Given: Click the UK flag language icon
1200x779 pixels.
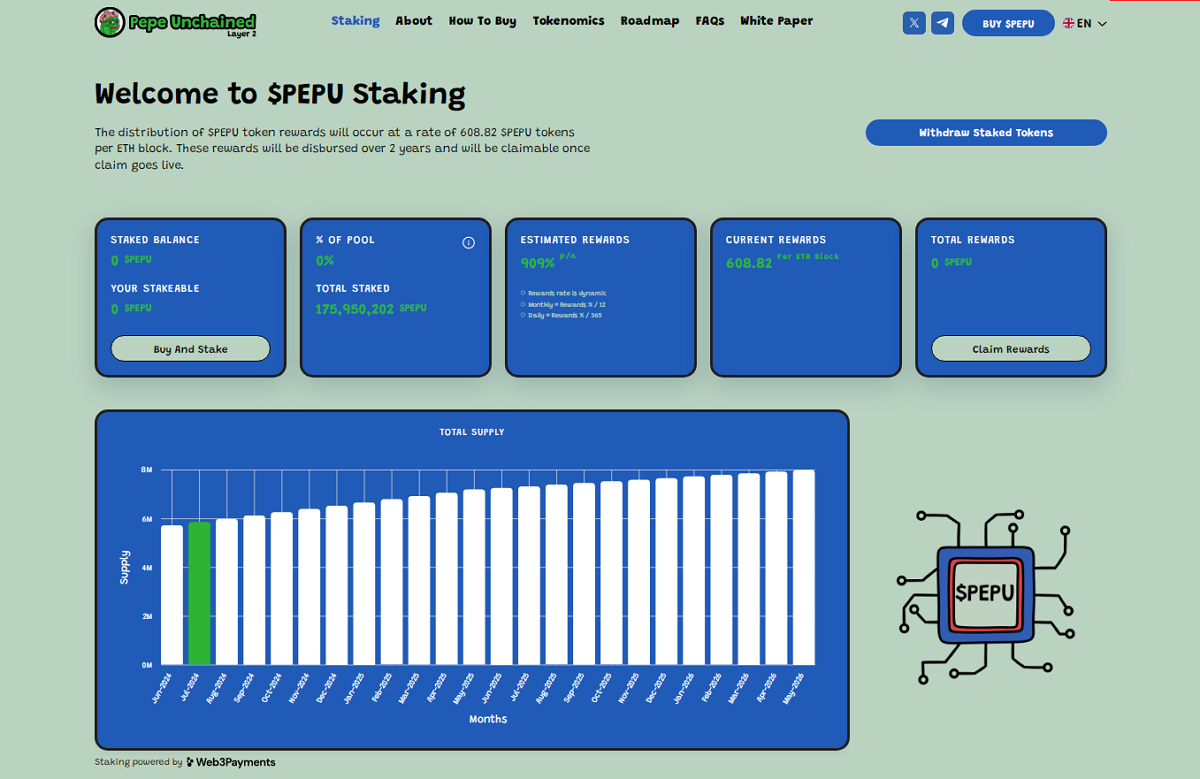Looking at the screenshot, I should [1068, 23].
